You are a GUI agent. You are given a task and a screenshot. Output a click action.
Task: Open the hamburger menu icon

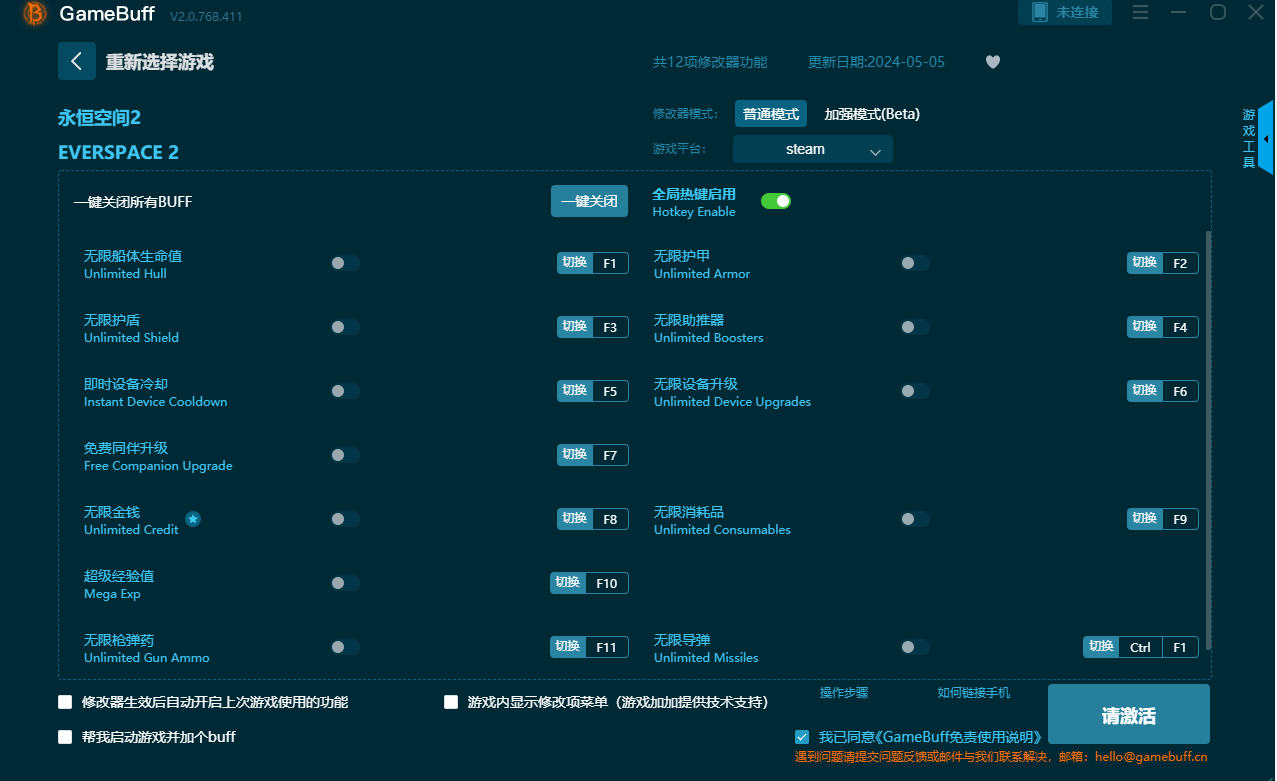click(1140, 12)
